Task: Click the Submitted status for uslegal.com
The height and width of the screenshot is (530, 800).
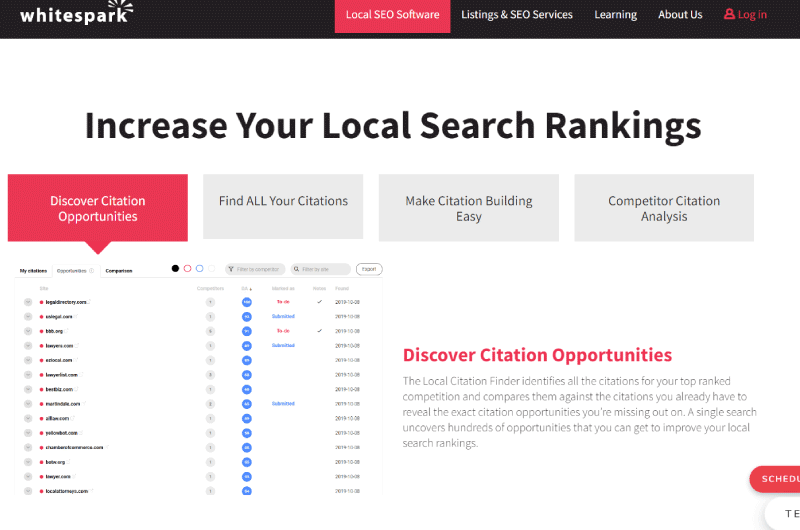Action: click(x=283, y=316)
